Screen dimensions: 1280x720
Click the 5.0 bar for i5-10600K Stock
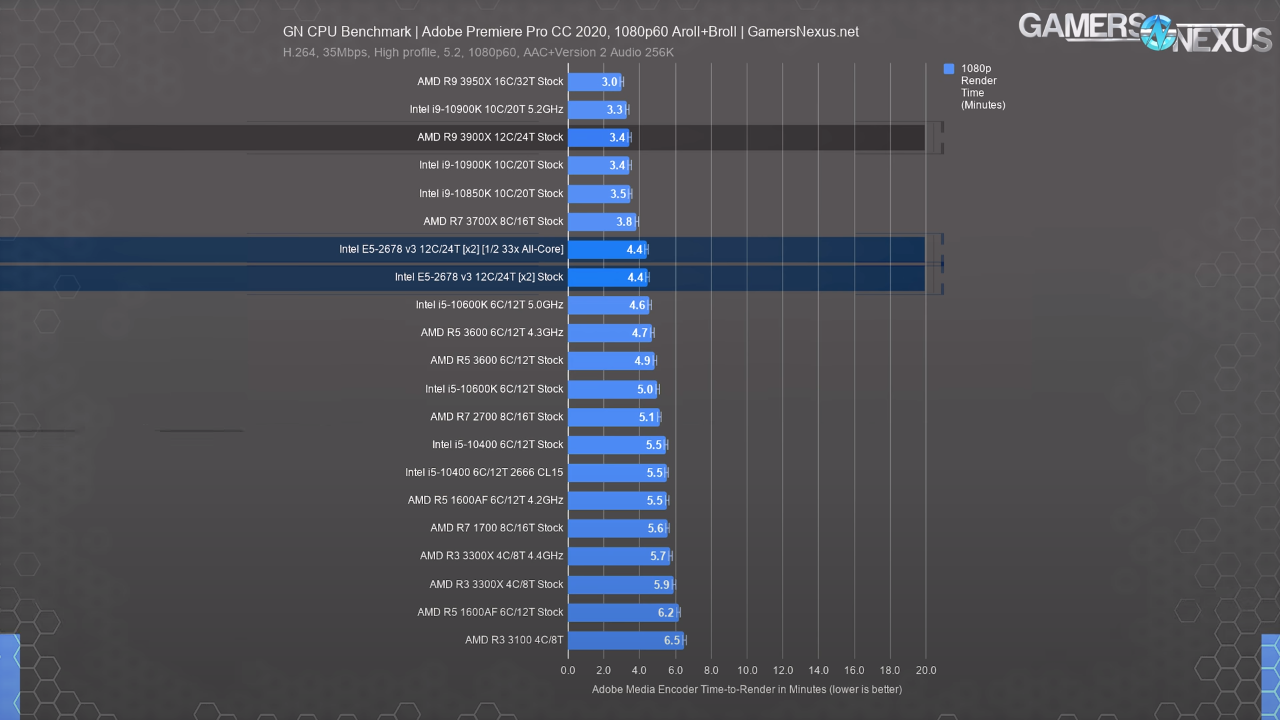[x=613, y=389]
